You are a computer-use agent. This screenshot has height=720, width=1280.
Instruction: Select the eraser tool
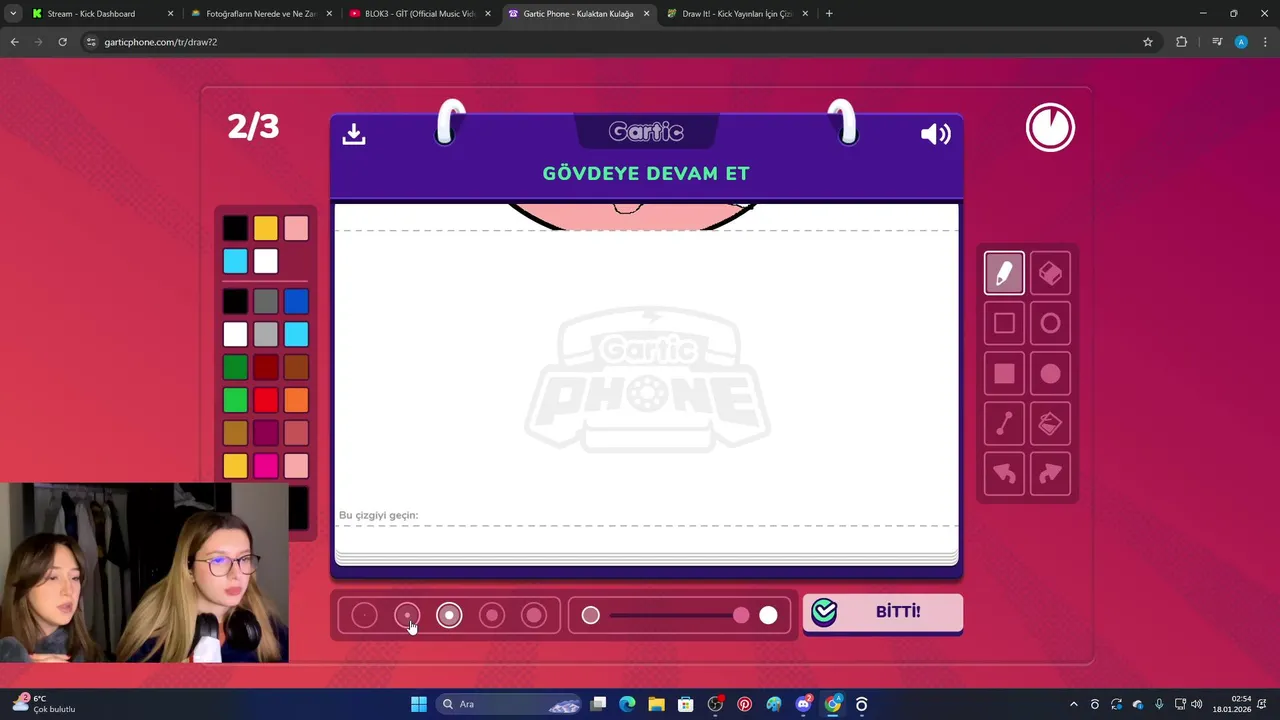pyautogui.click(x=1050, y=273)
